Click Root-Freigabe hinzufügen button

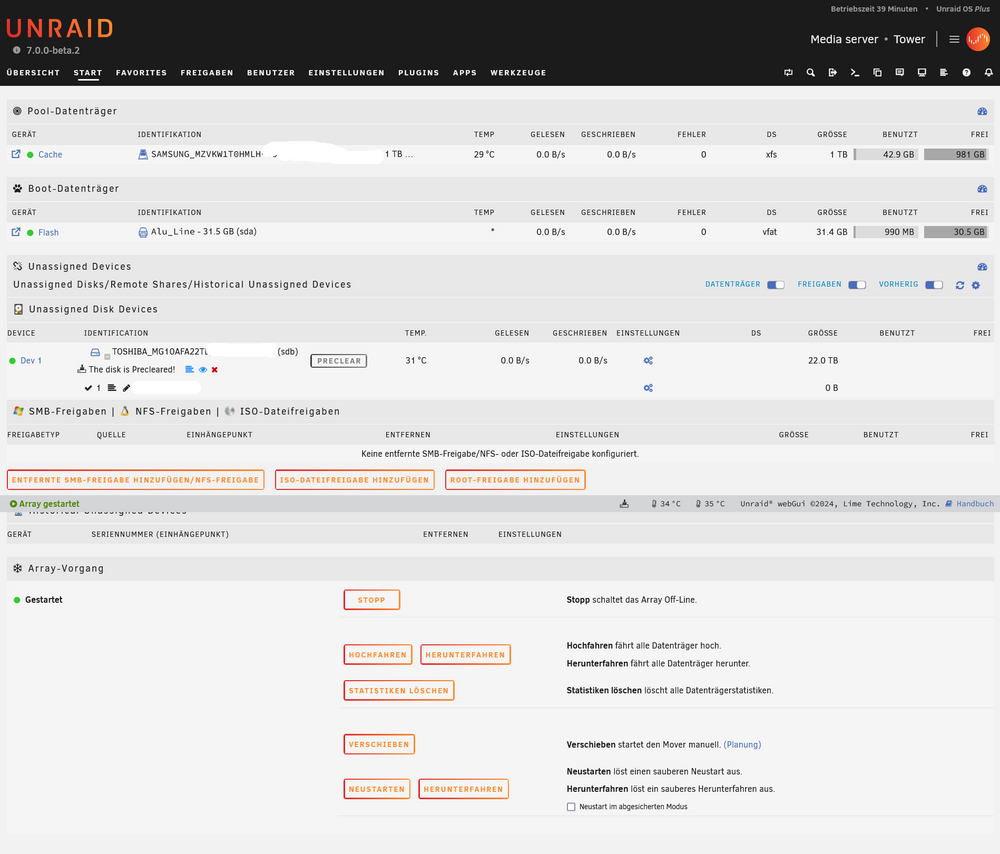[x=515, y=480]
